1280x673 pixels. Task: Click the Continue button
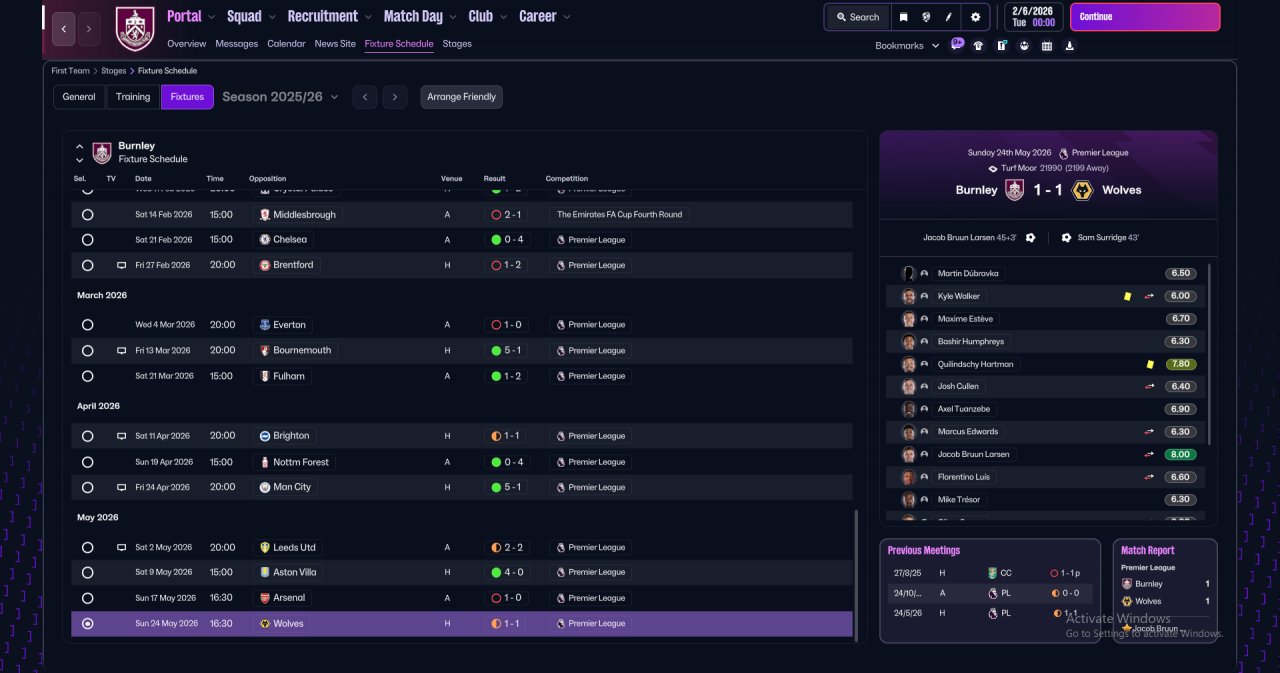point(1145,17)
